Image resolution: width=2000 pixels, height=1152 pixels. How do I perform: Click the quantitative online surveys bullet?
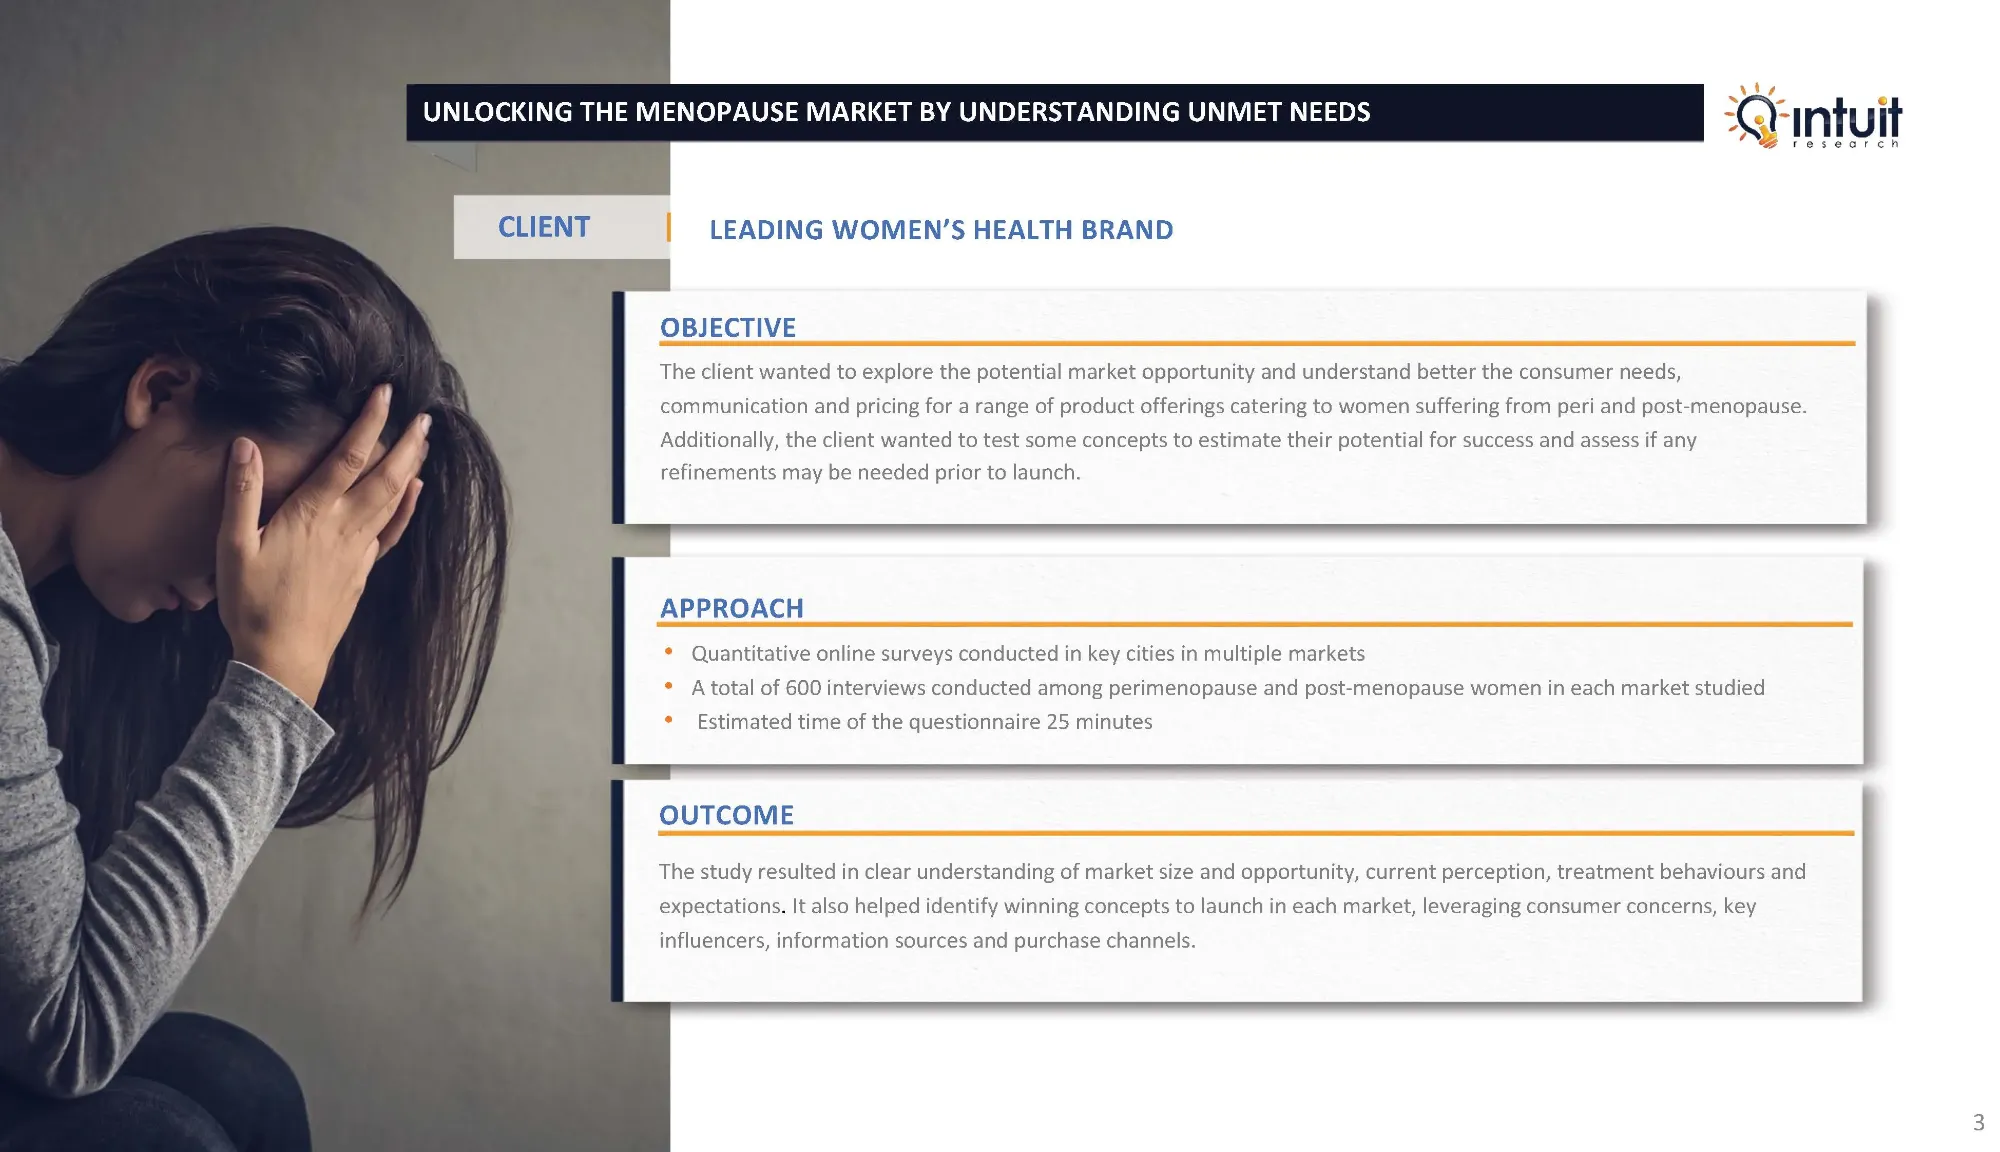[x=1027, y=654]
